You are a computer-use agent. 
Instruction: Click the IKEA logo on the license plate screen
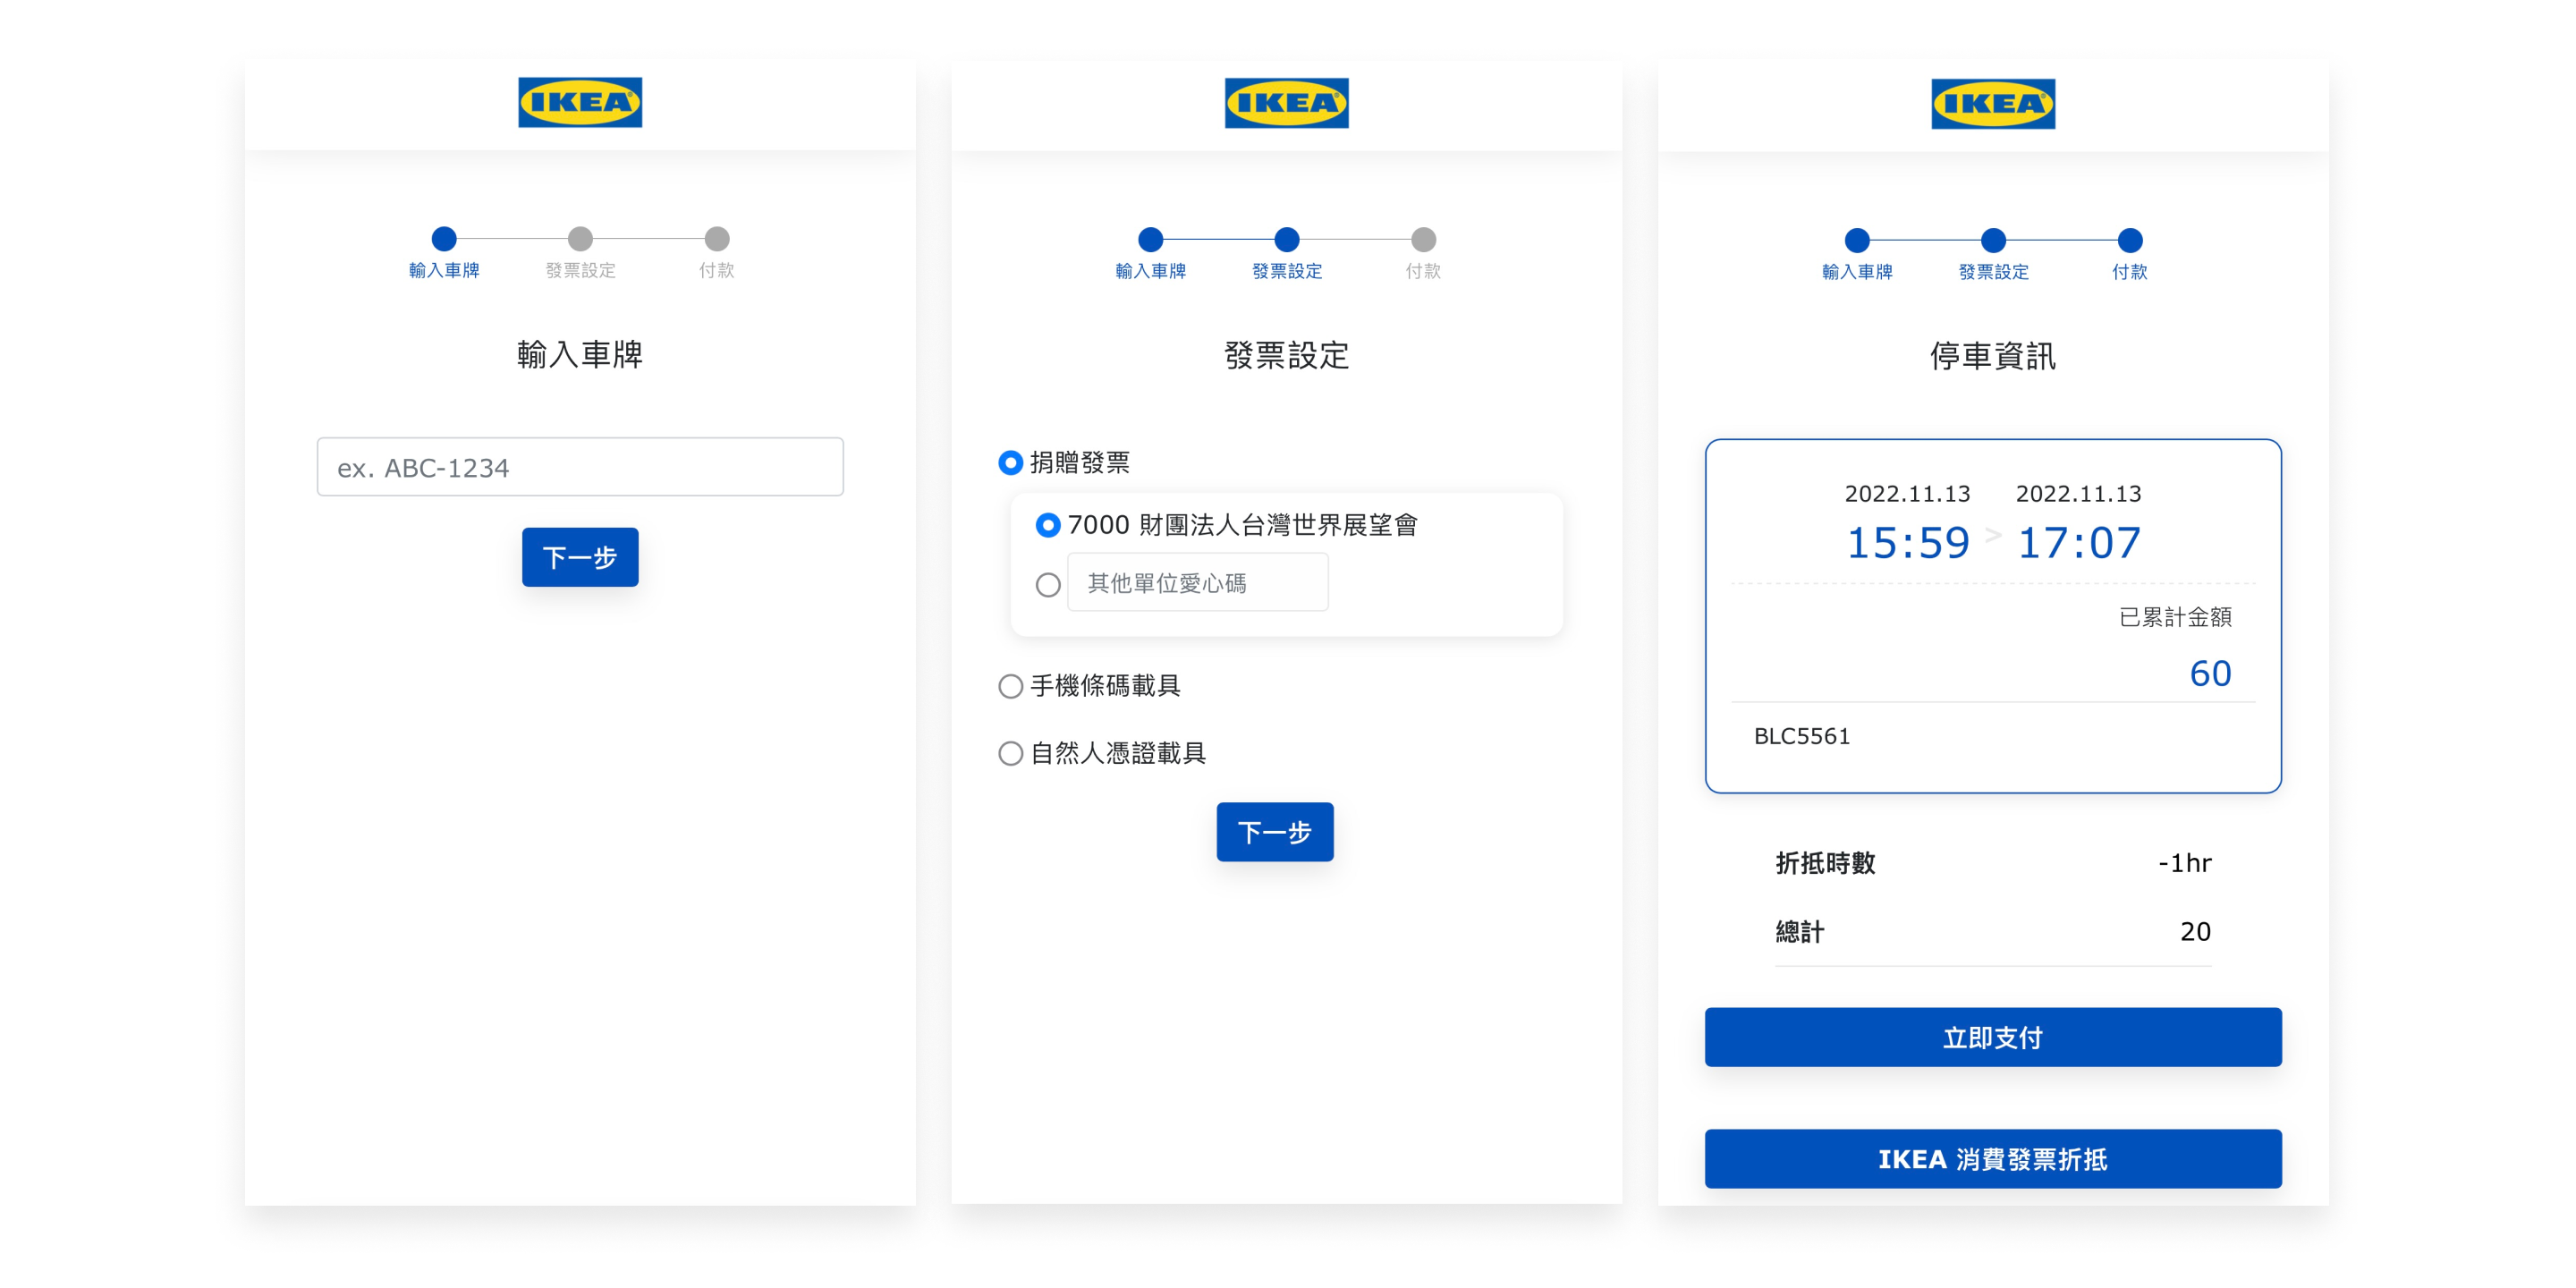point(580,102)
